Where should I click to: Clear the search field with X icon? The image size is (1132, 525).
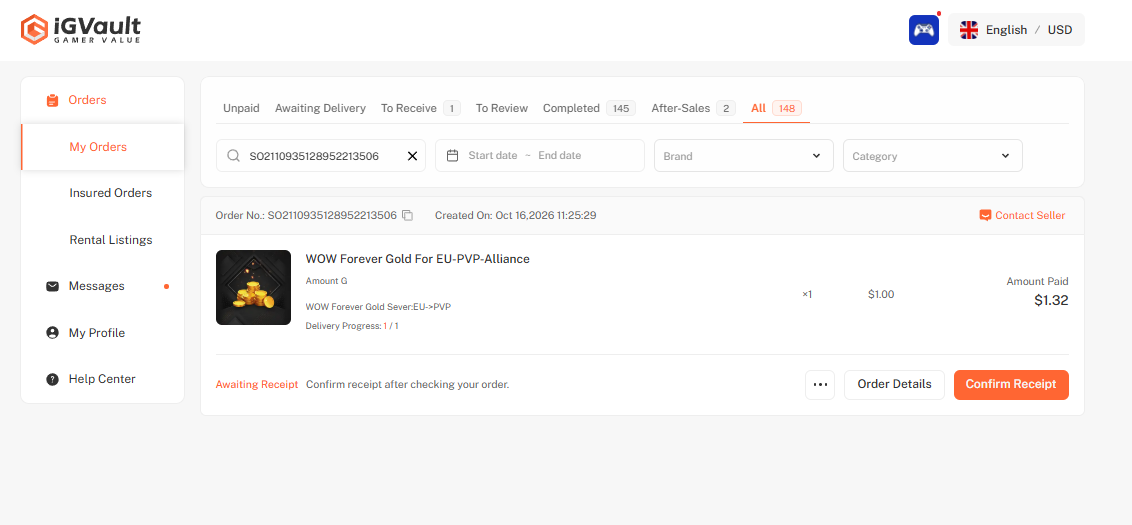tap(412, 156)
